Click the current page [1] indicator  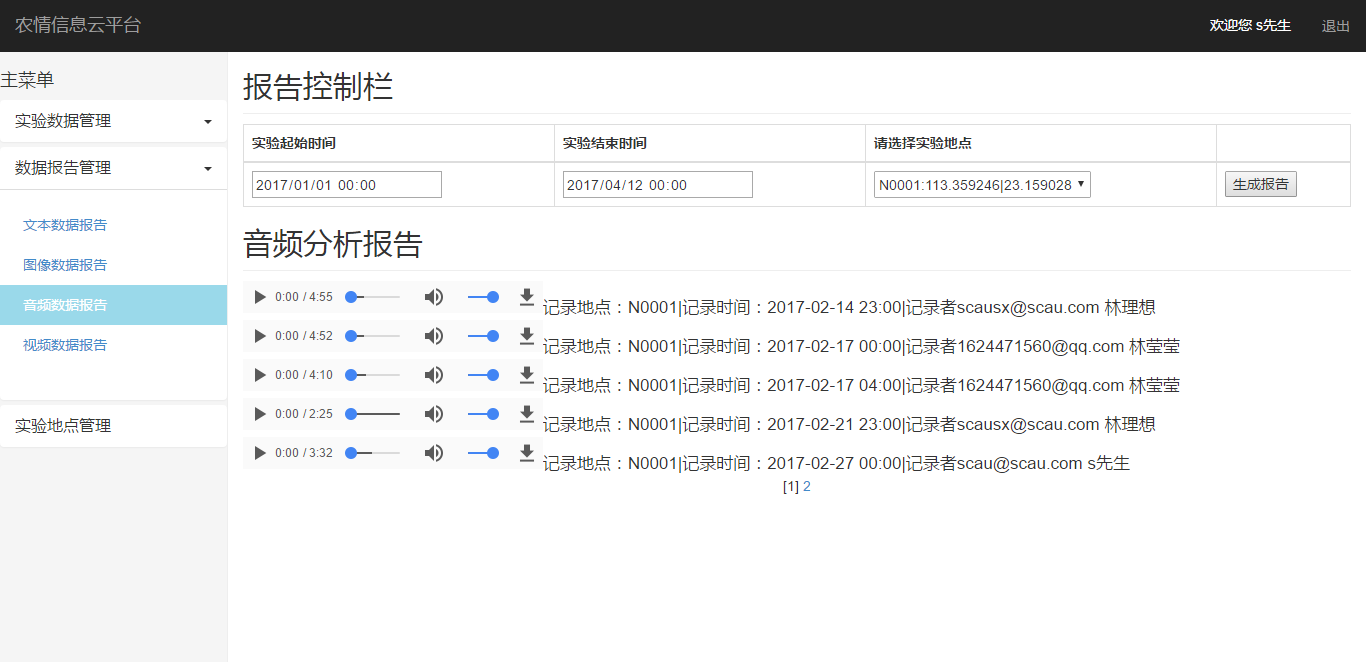point(791,487)
